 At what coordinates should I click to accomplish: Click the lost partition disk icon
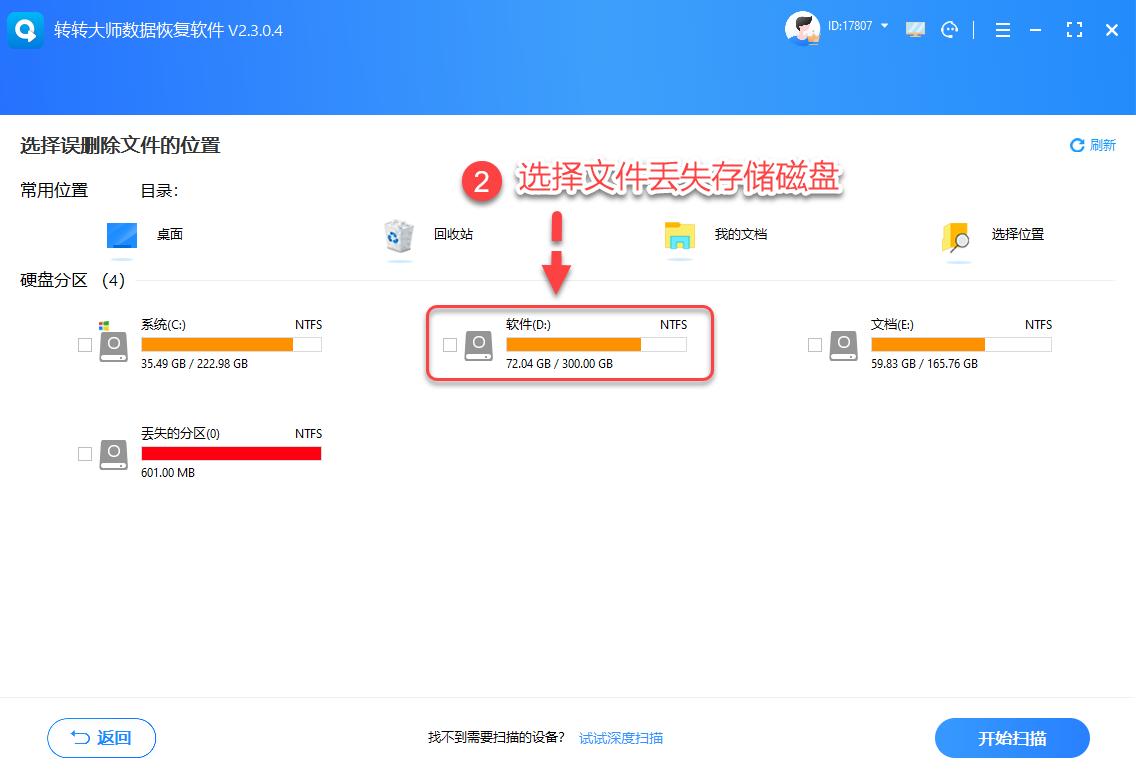[114, 455]
